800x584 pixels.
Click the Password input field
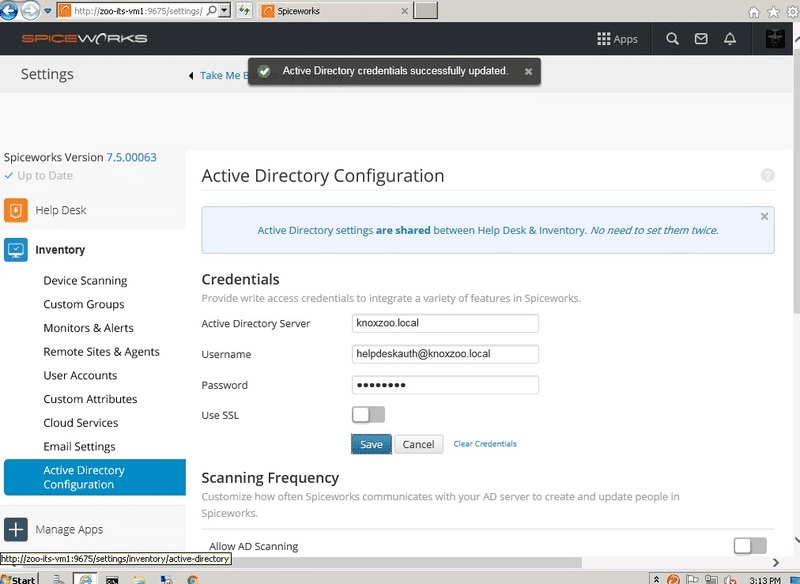[x=445, y=385]
